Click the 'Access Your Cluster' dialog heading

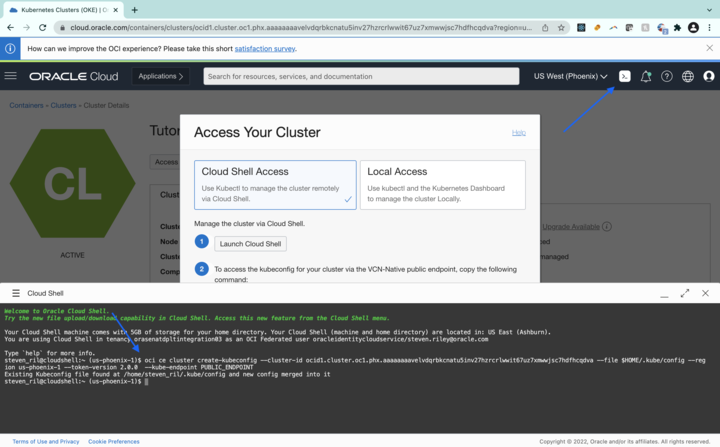pos(257,132)
